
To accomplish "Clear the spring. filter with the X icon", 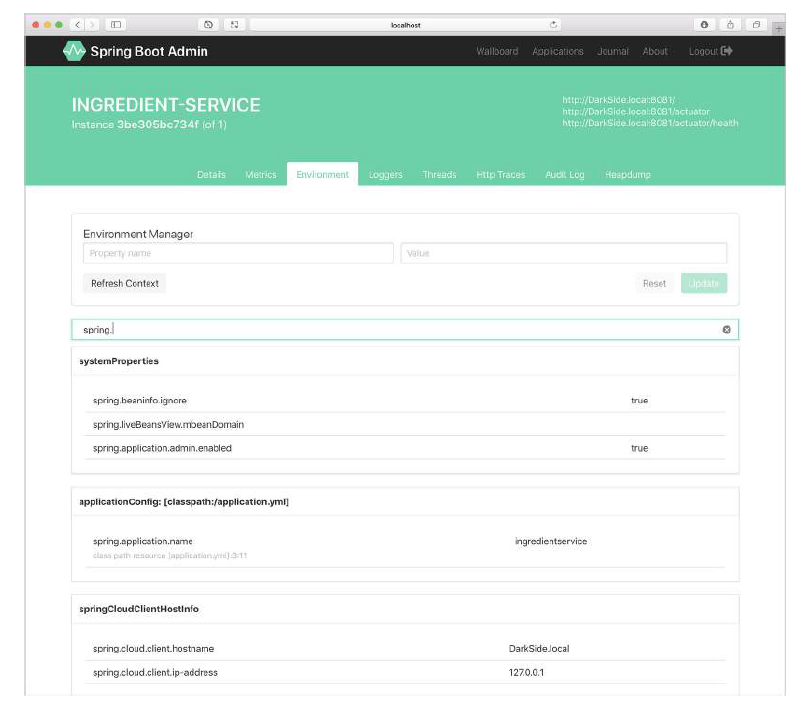I will point(726,329).
